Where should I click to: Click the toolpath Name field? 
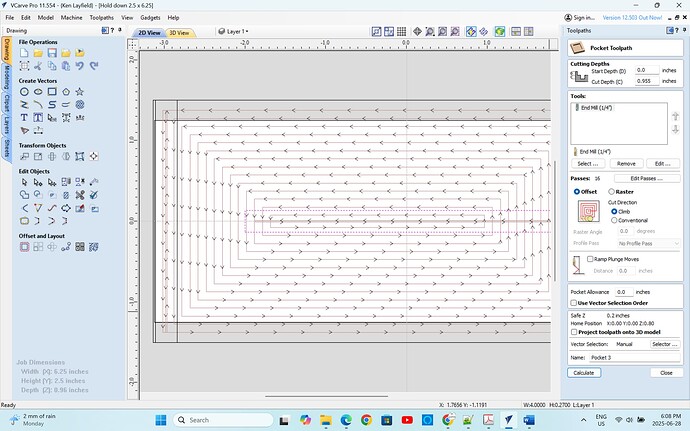point(635,357)
